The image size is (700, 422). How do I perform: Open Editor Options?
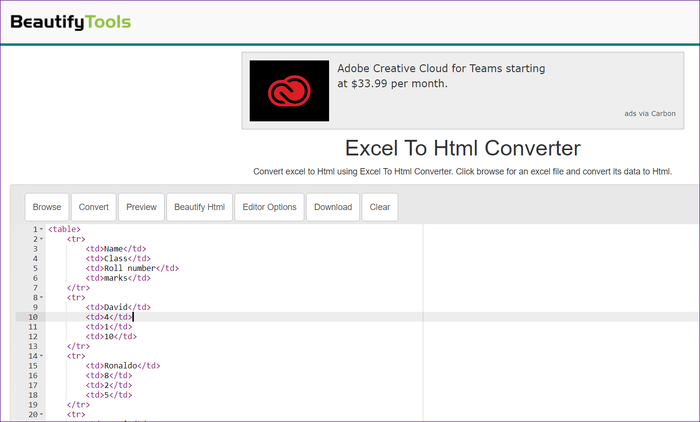tap(270, 207)
